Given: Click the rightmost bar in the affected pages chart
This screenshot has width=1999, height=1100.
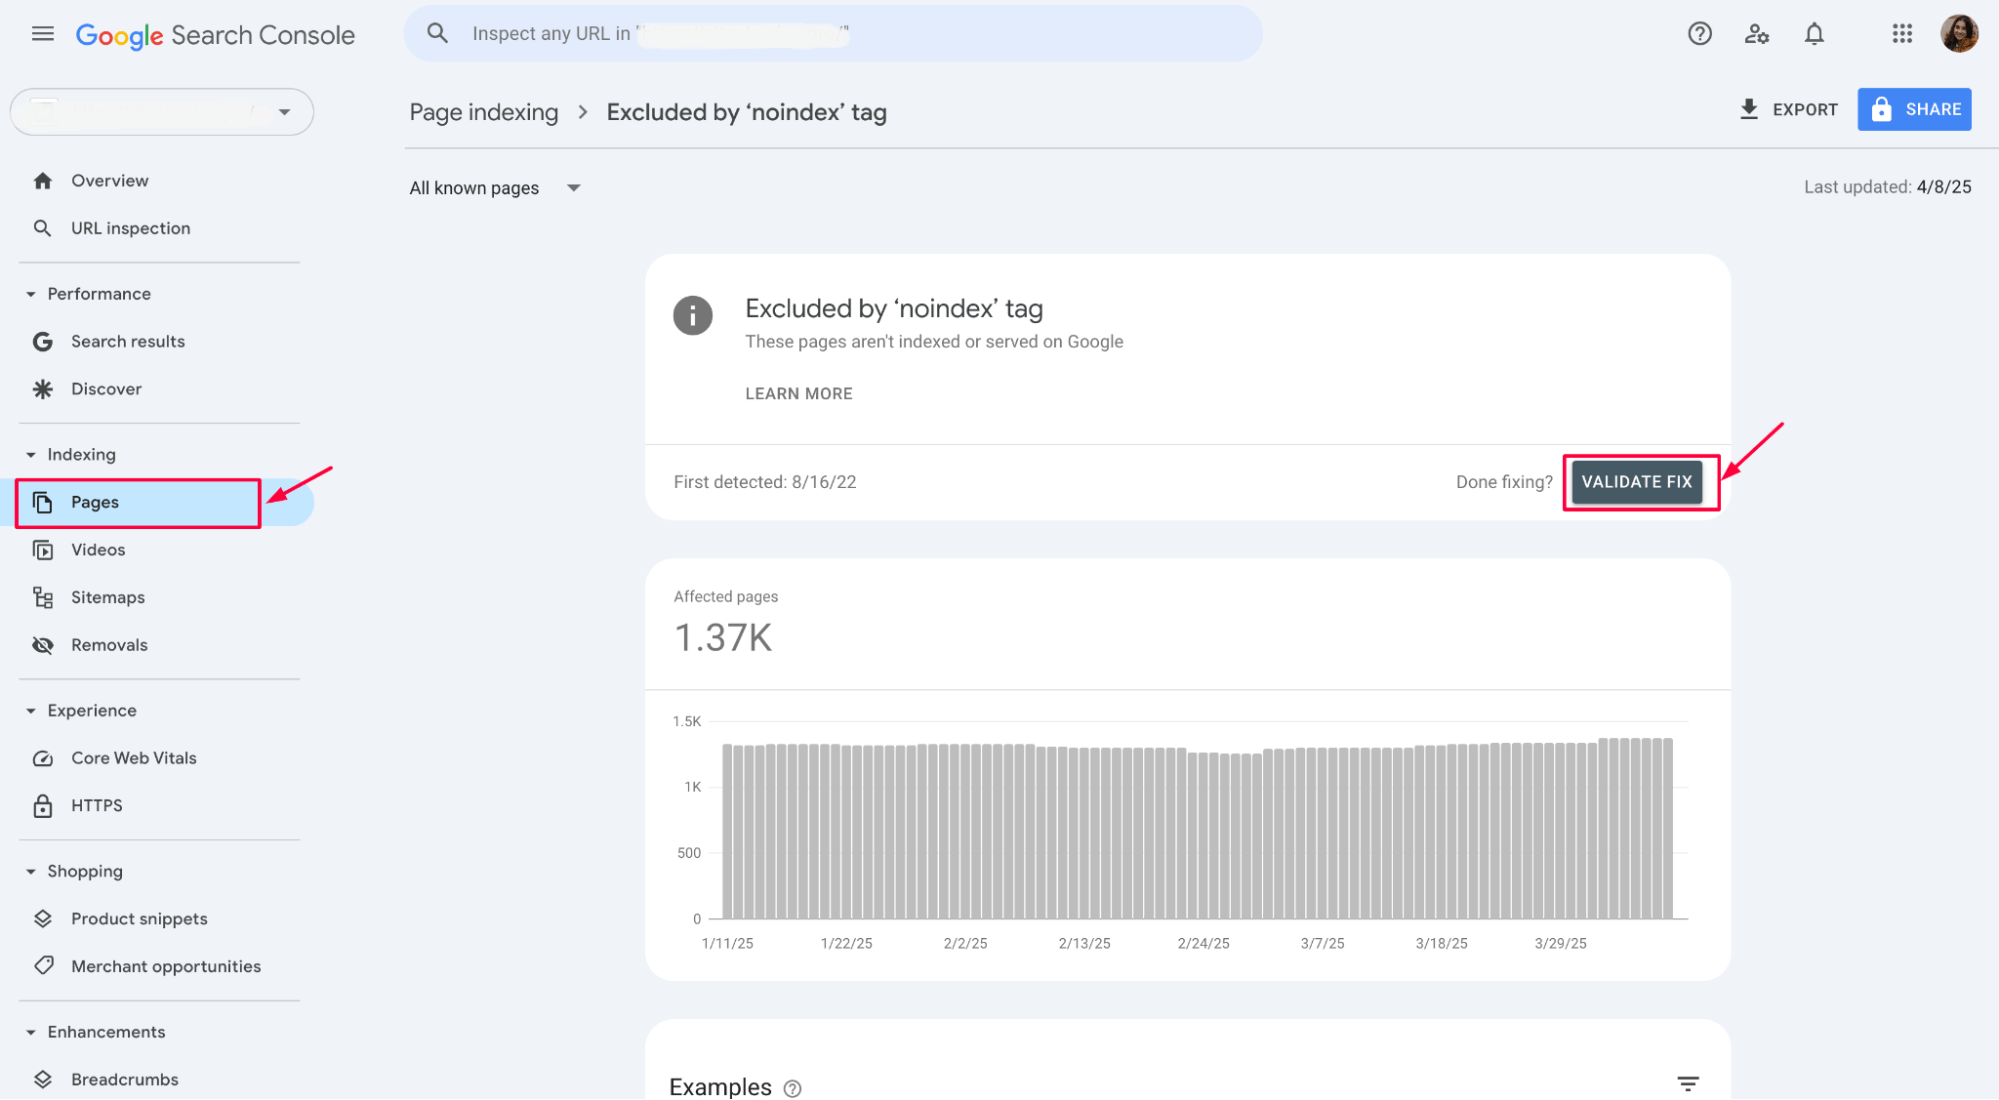Looking at the screenshot, I should pyautogui.click(x=1668, y=828).
